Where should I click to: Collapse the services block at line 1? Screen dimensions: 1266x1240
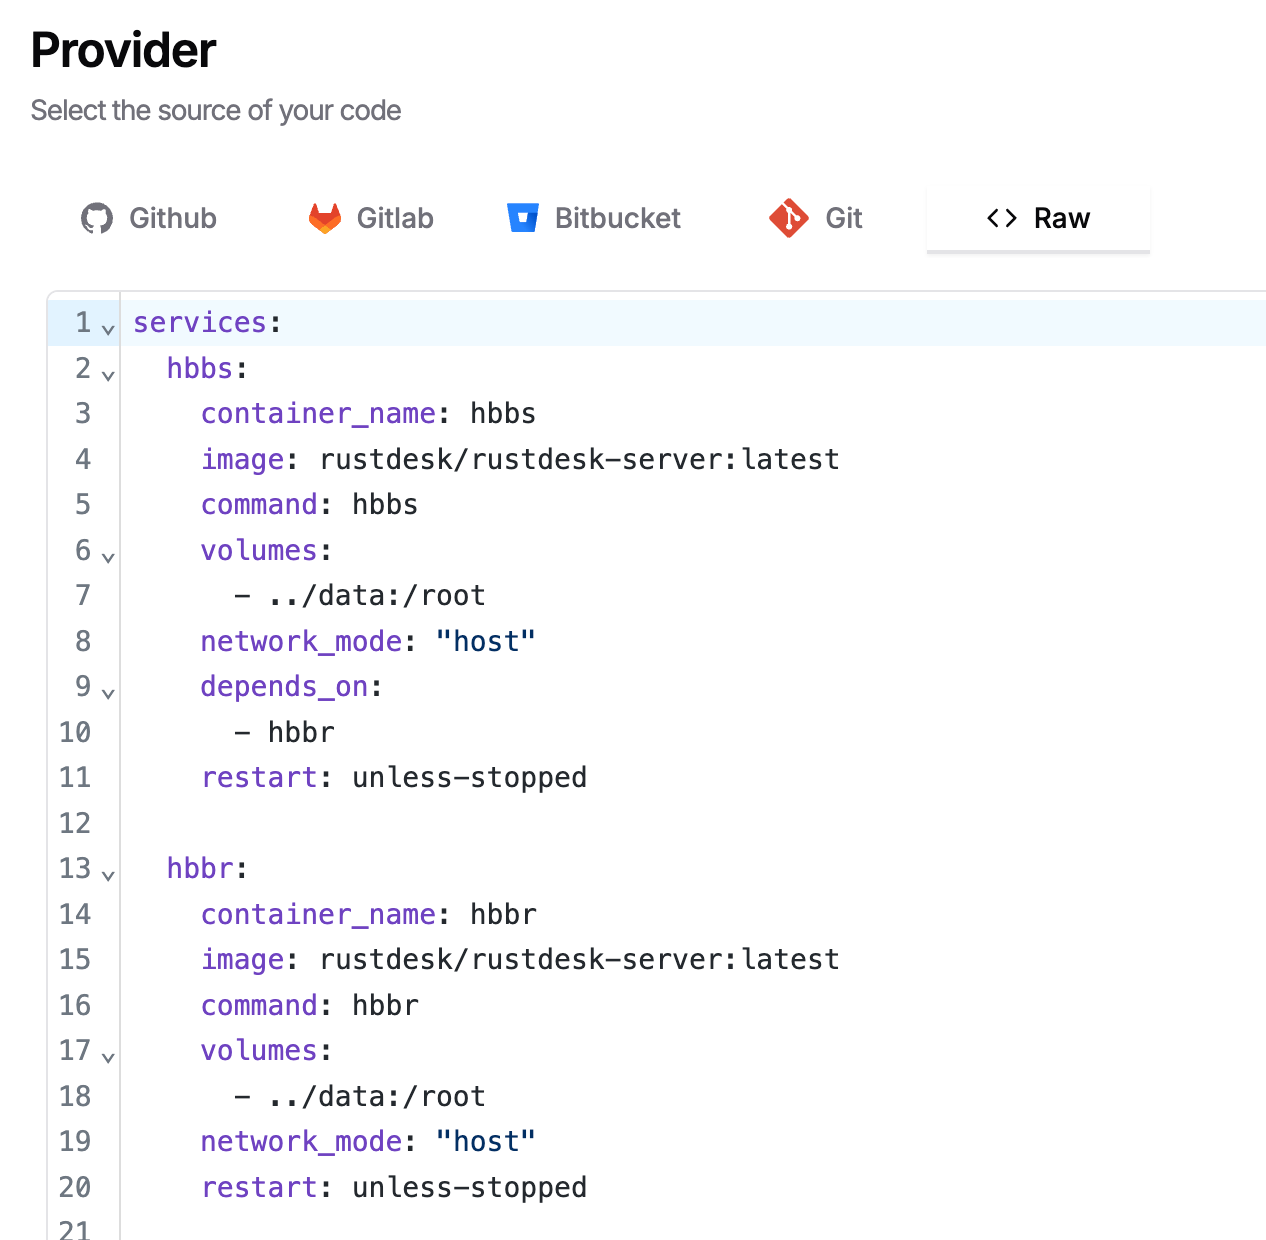click(x=108, y=329)
